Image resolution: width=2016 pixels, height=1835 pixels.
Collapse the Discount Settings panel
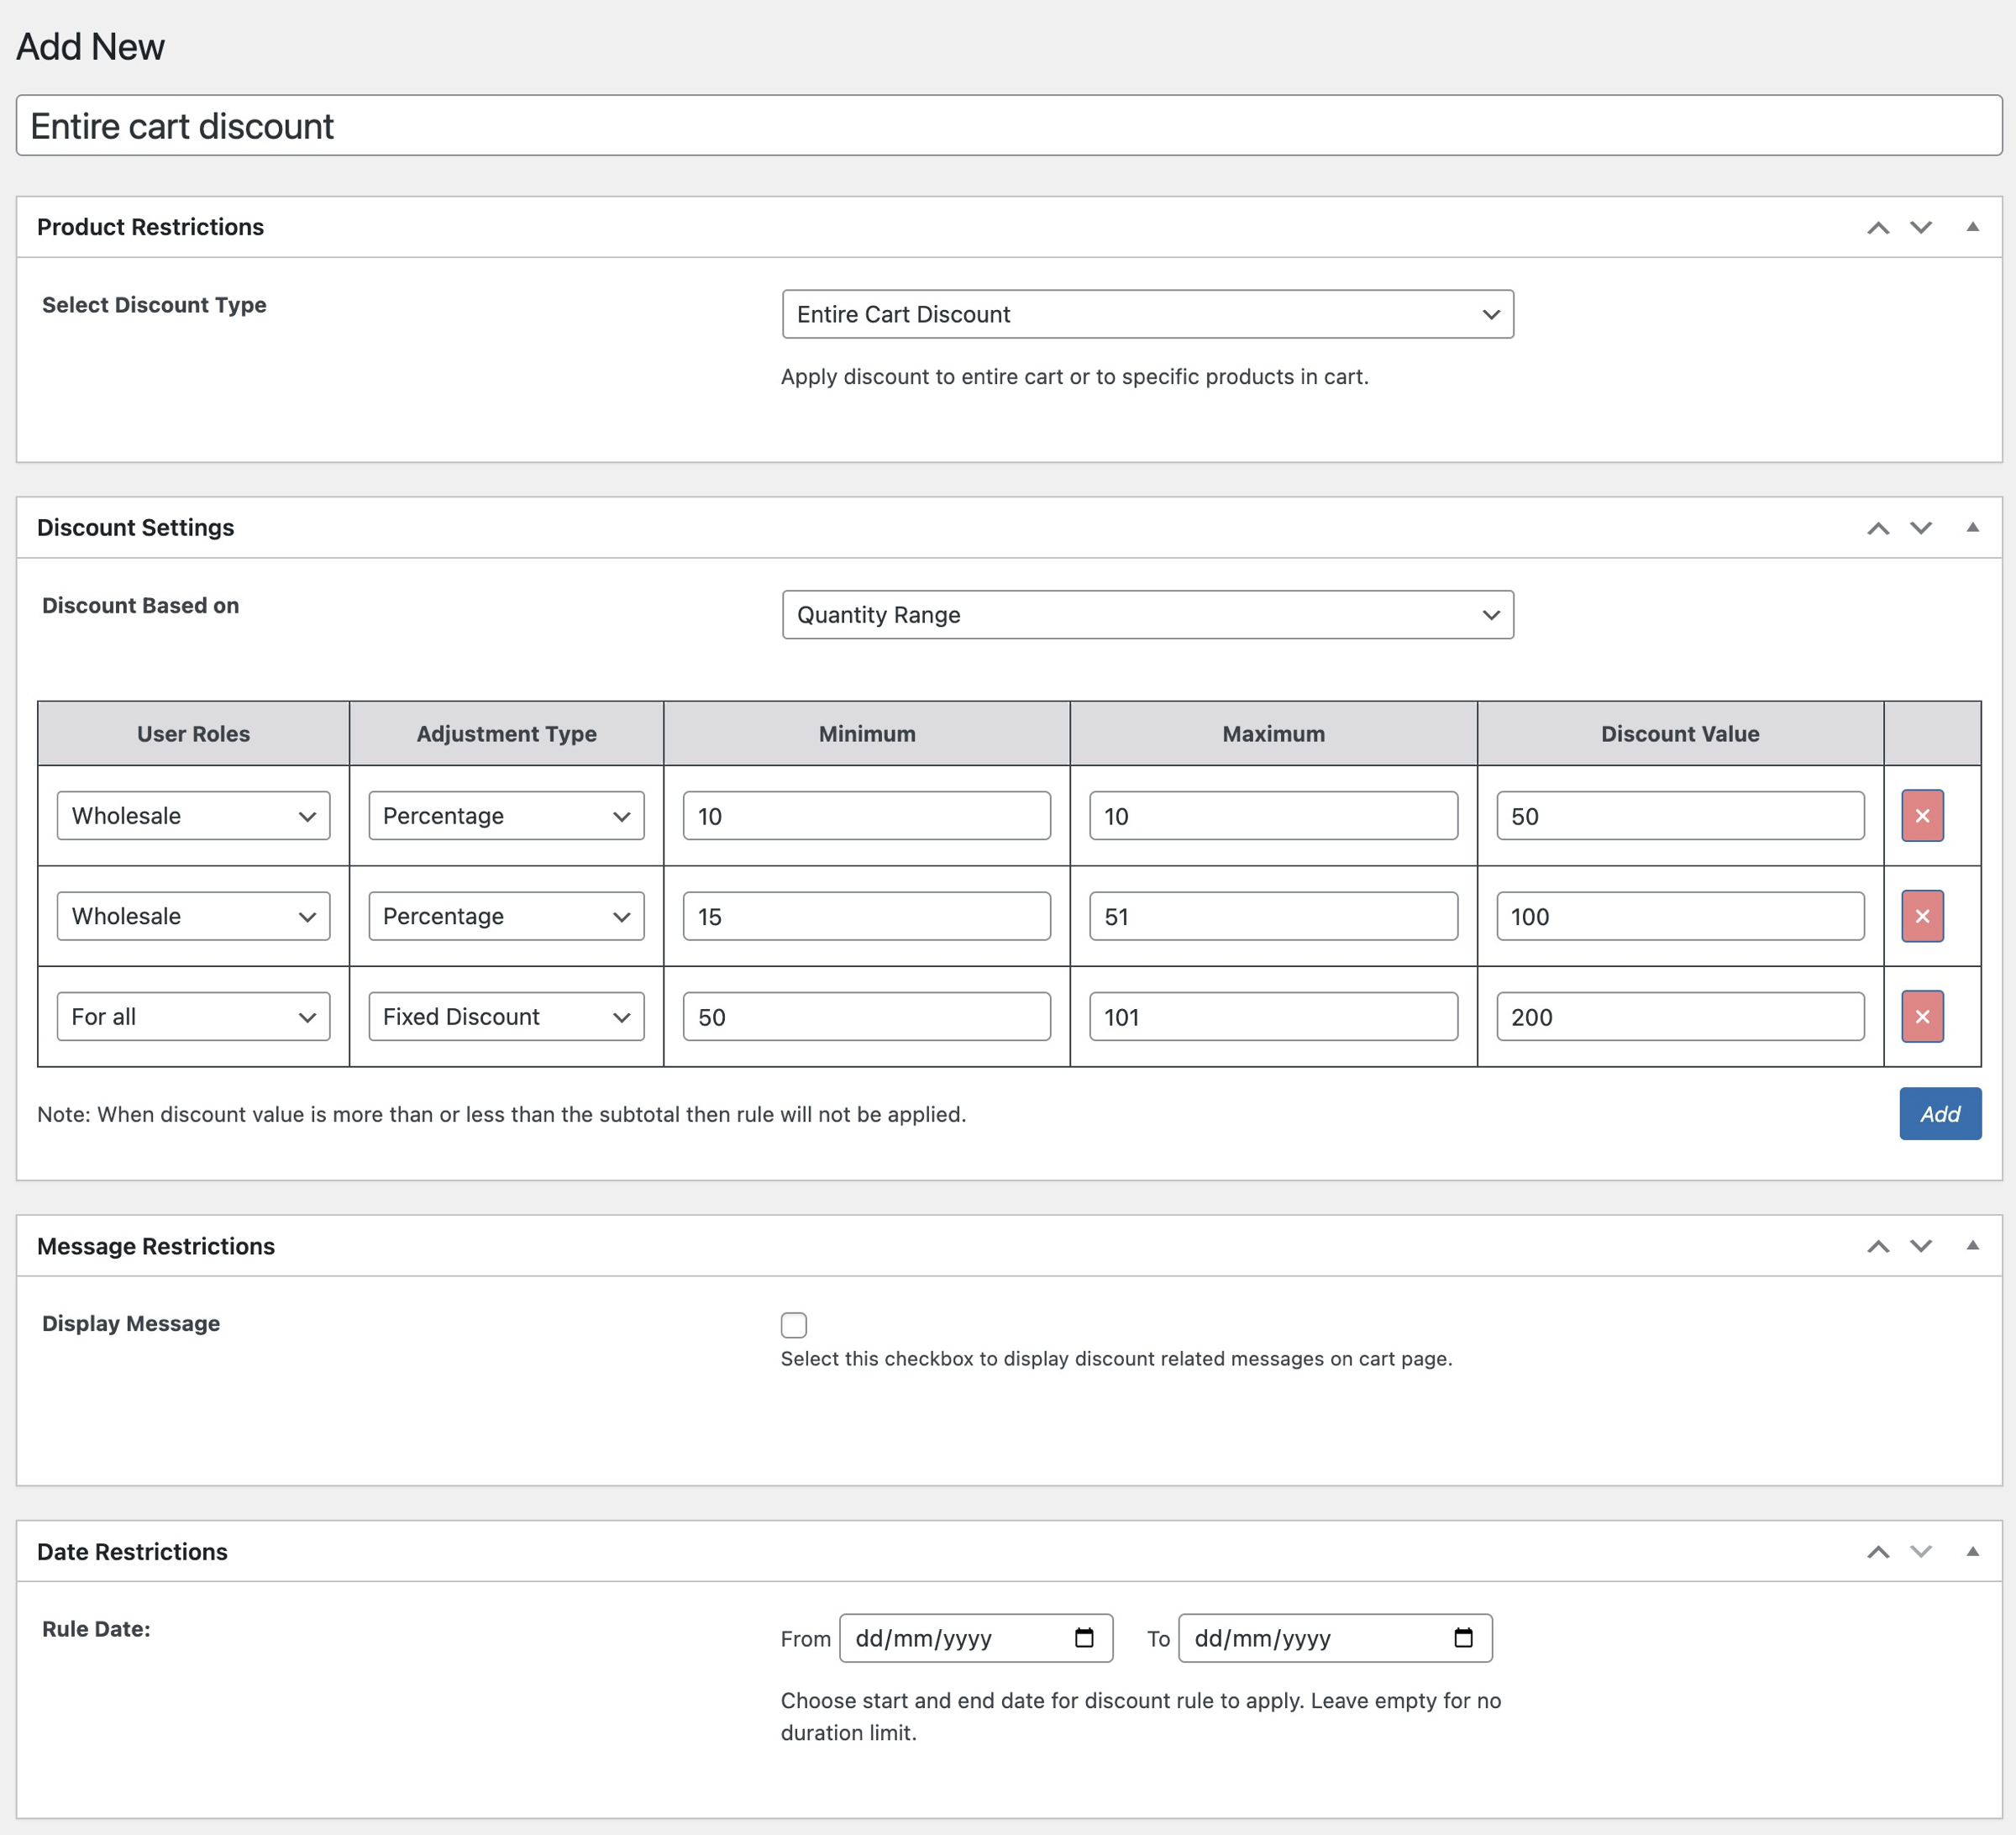tap(1973, 528)
